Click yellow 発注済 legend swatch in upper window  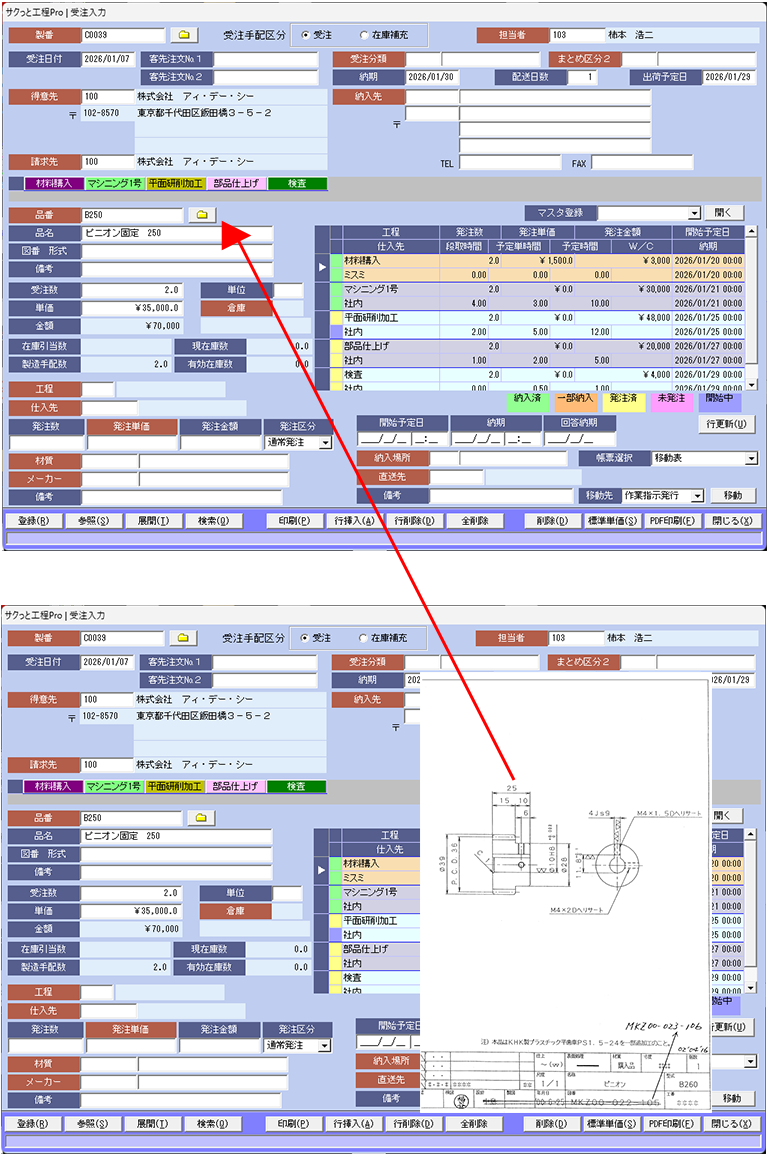(x=623, y=398)
